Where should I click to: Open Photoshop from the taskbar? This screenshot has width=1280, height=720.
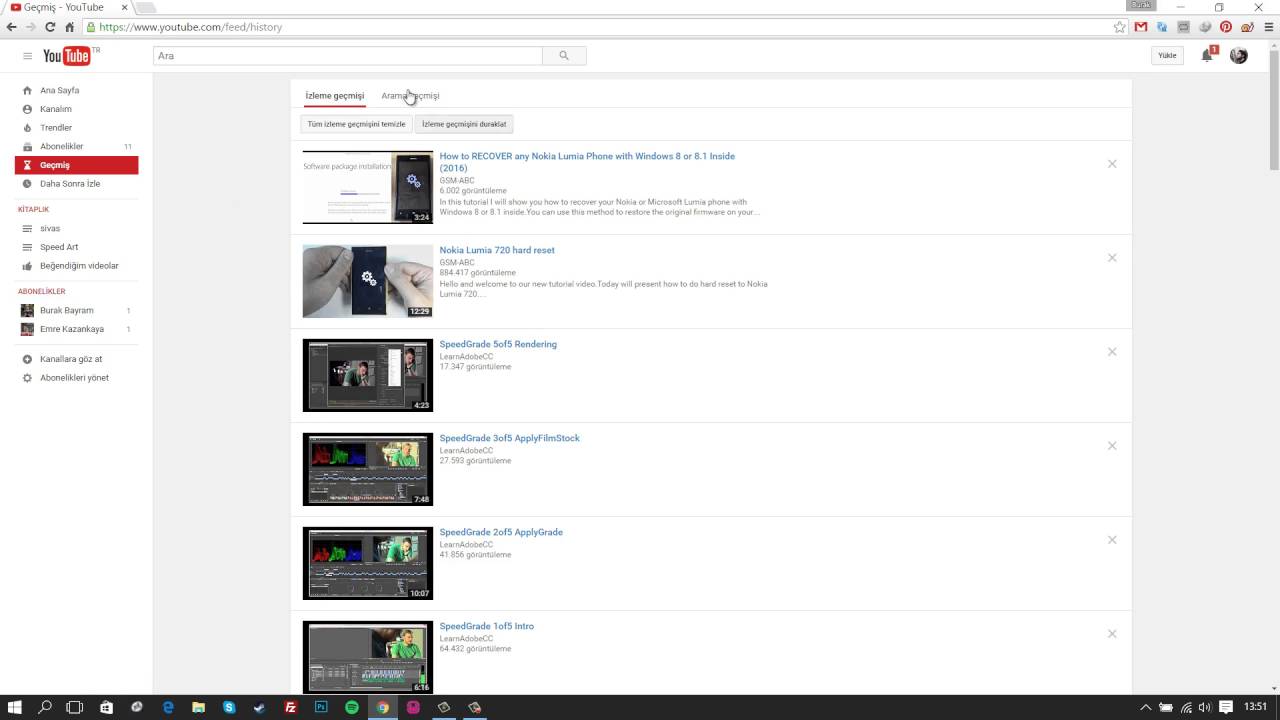(x=321, y=707)
